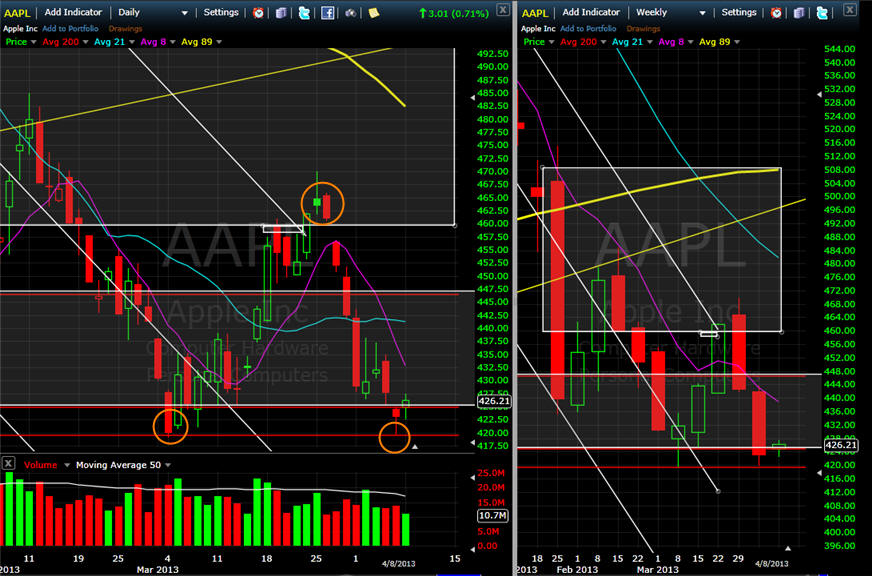Open the Weekly timeframe dropdown
The image size is (872, 576).
[702, 13]
